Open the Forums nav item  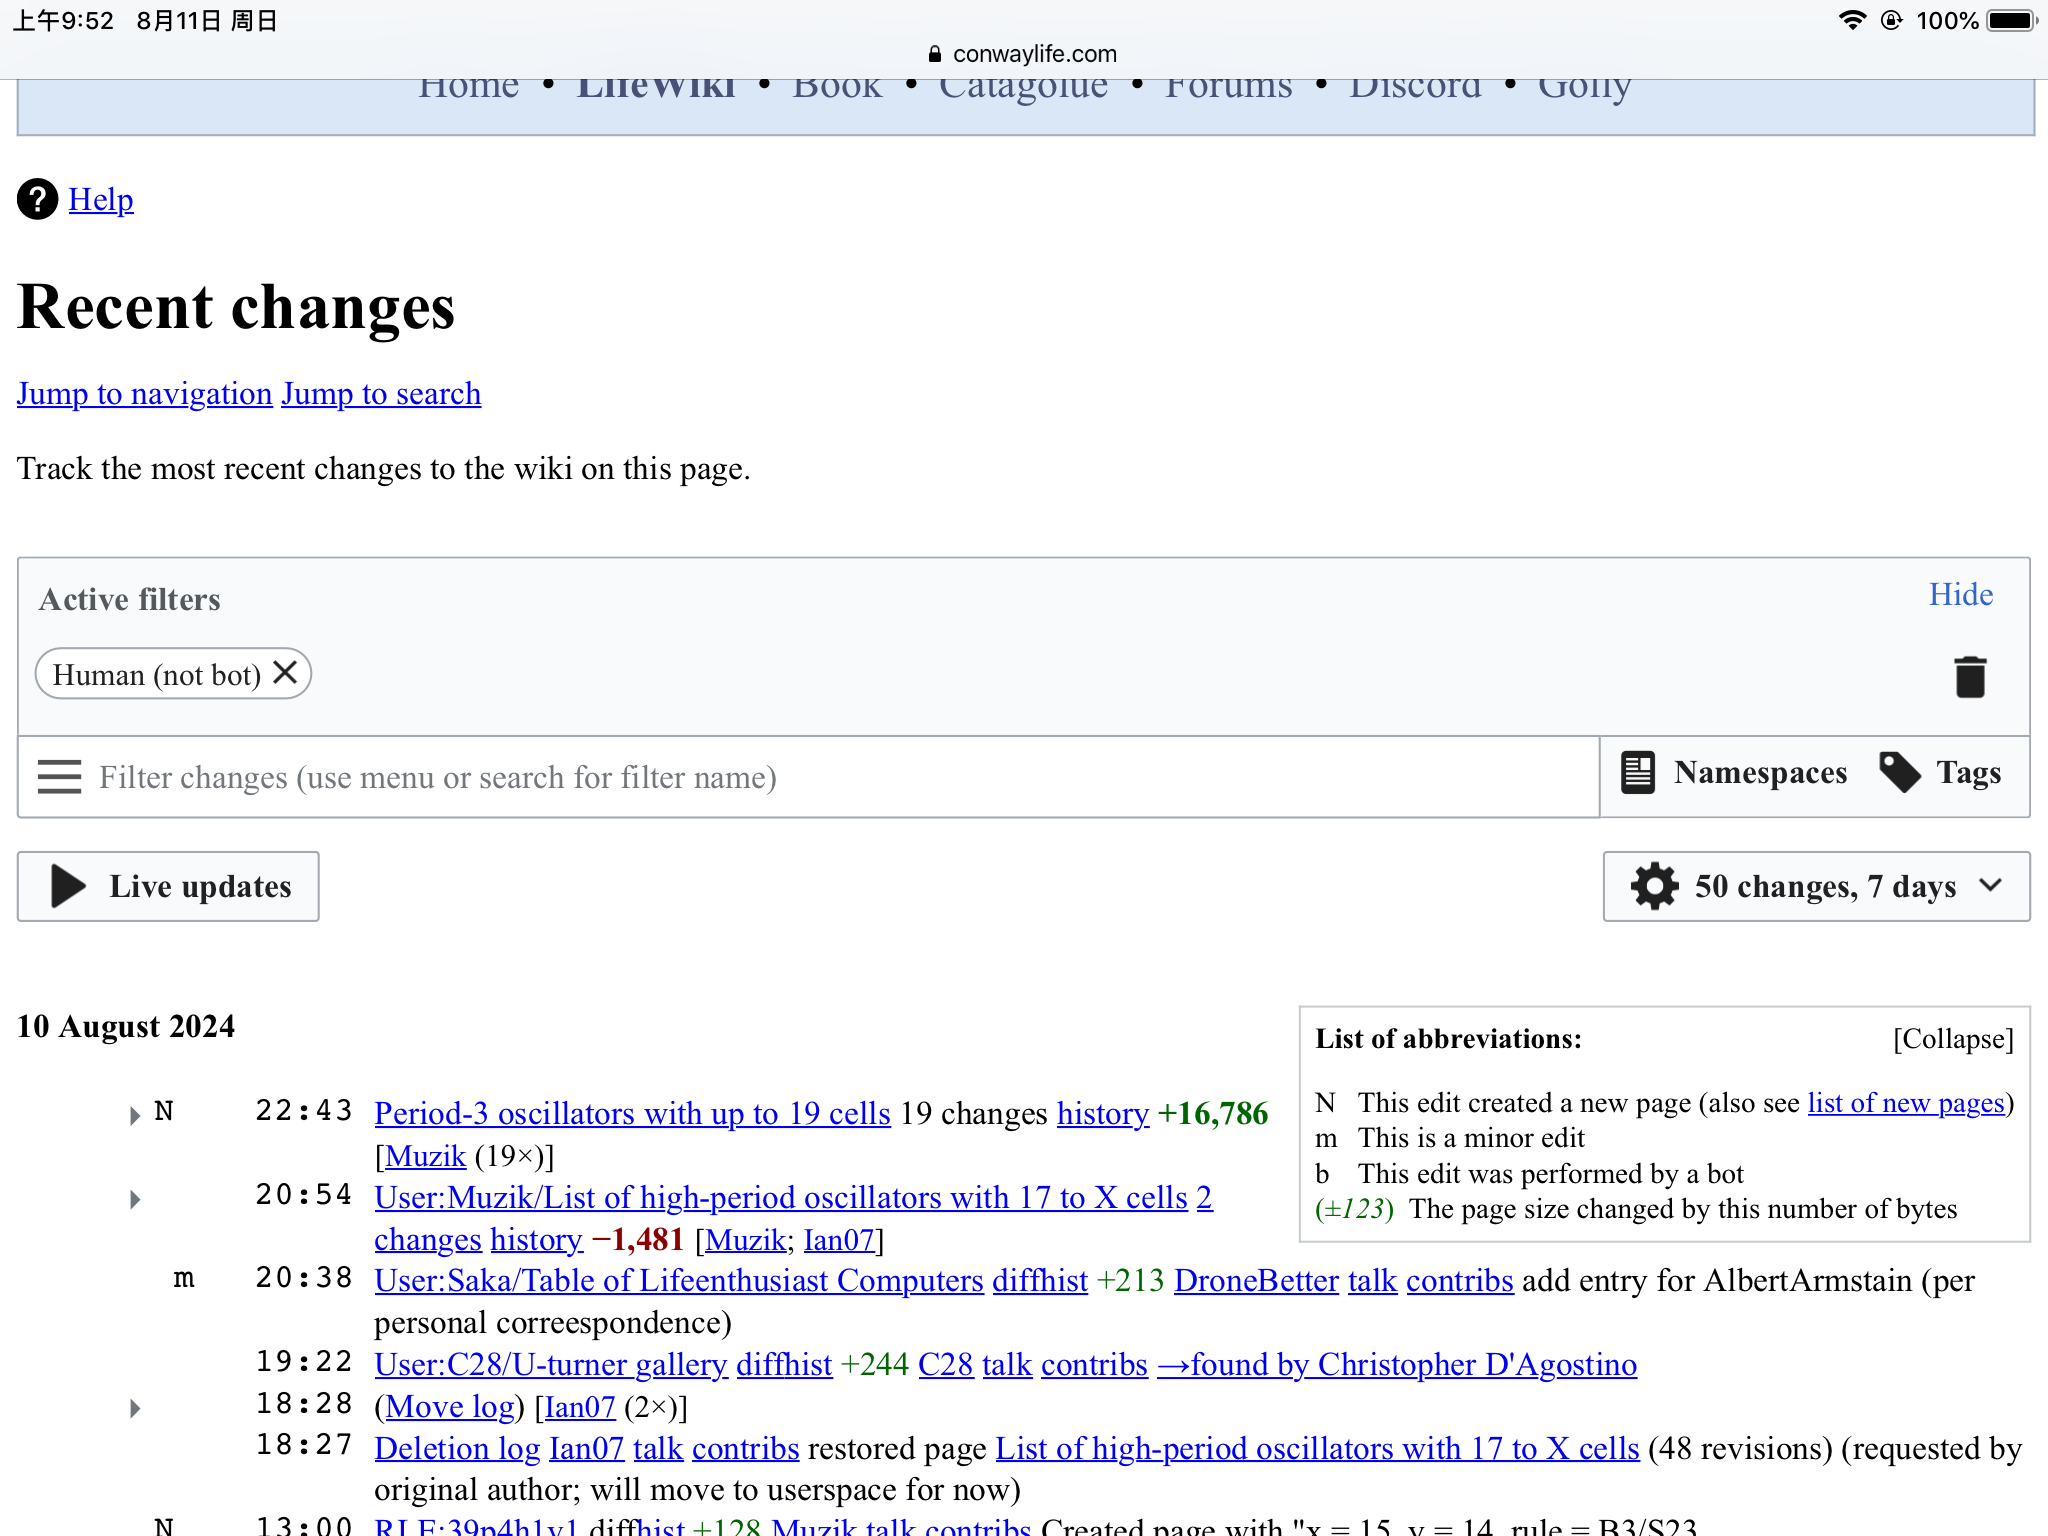pyautogui.click(x=1229, y=87)
